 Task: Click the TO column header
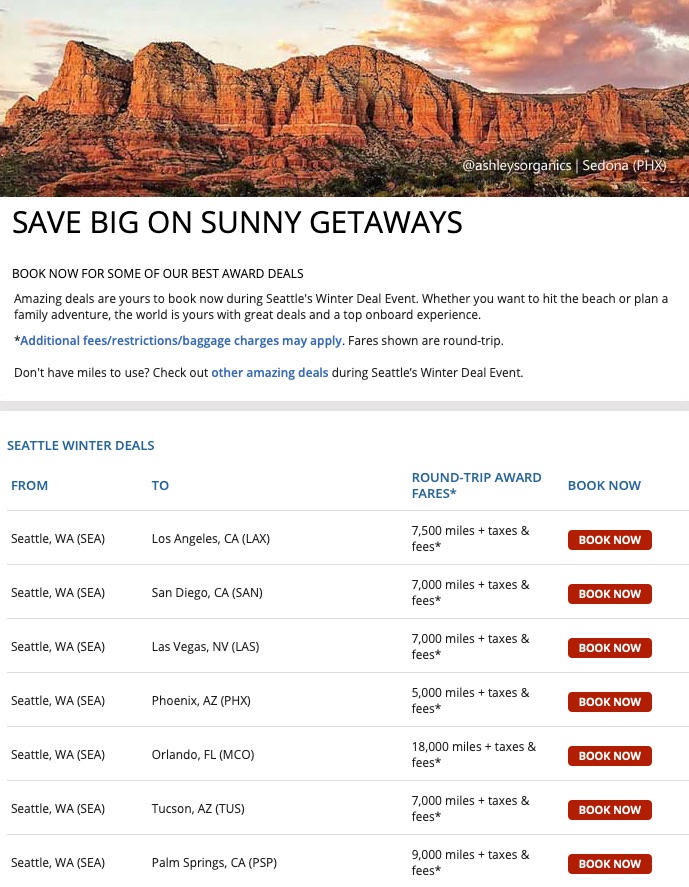(x=160, y=486)
